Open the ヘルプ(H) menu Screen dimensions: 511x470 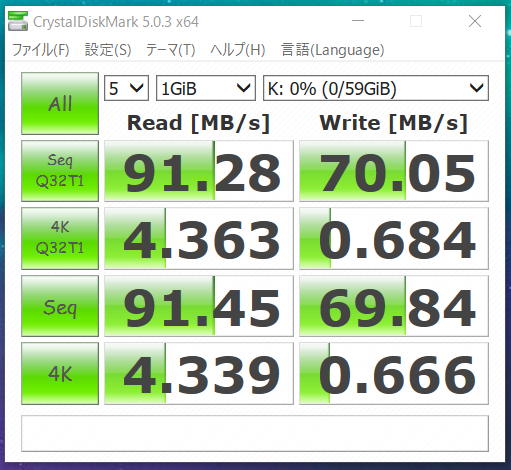[x=238, y=50]
